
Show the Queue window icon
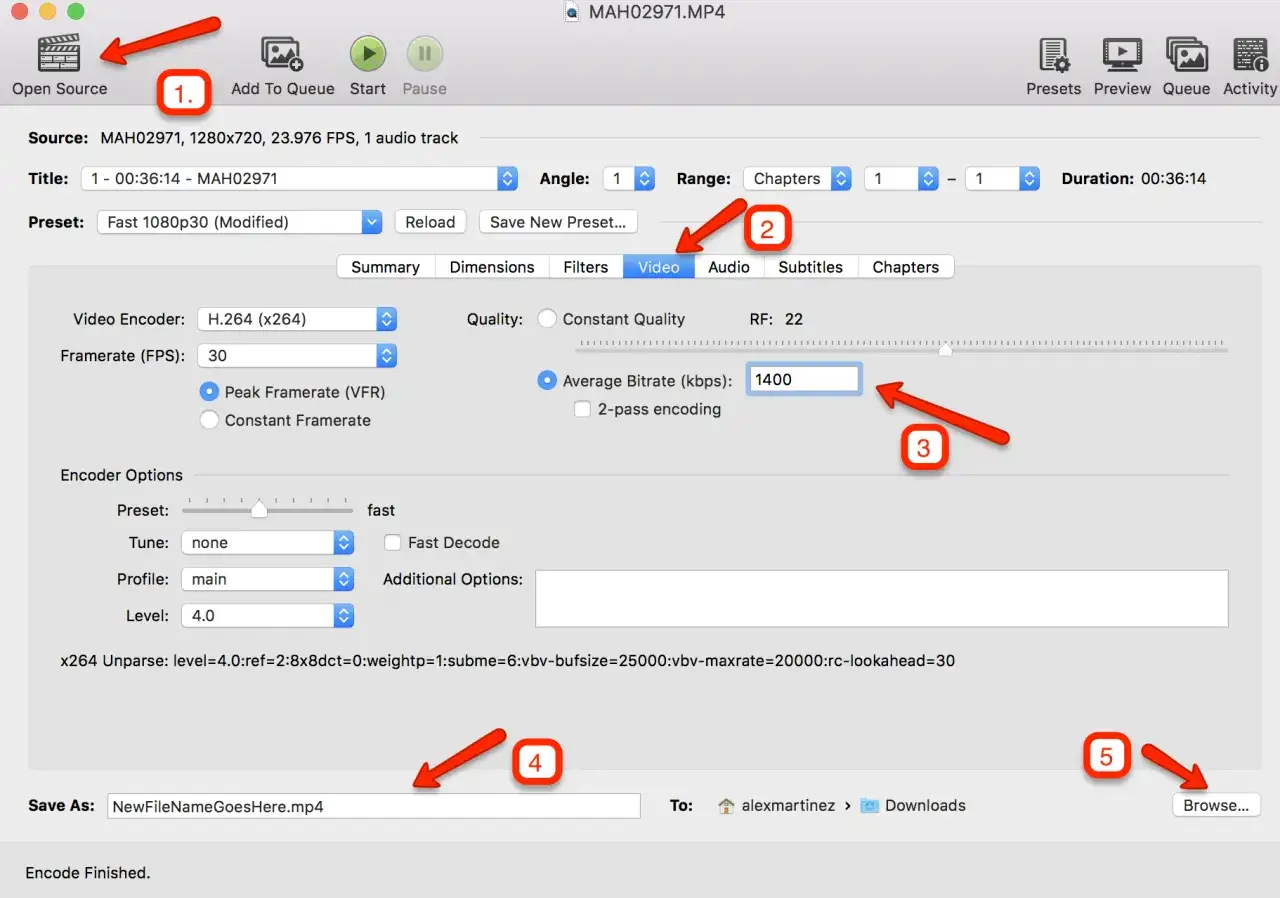1186,54
